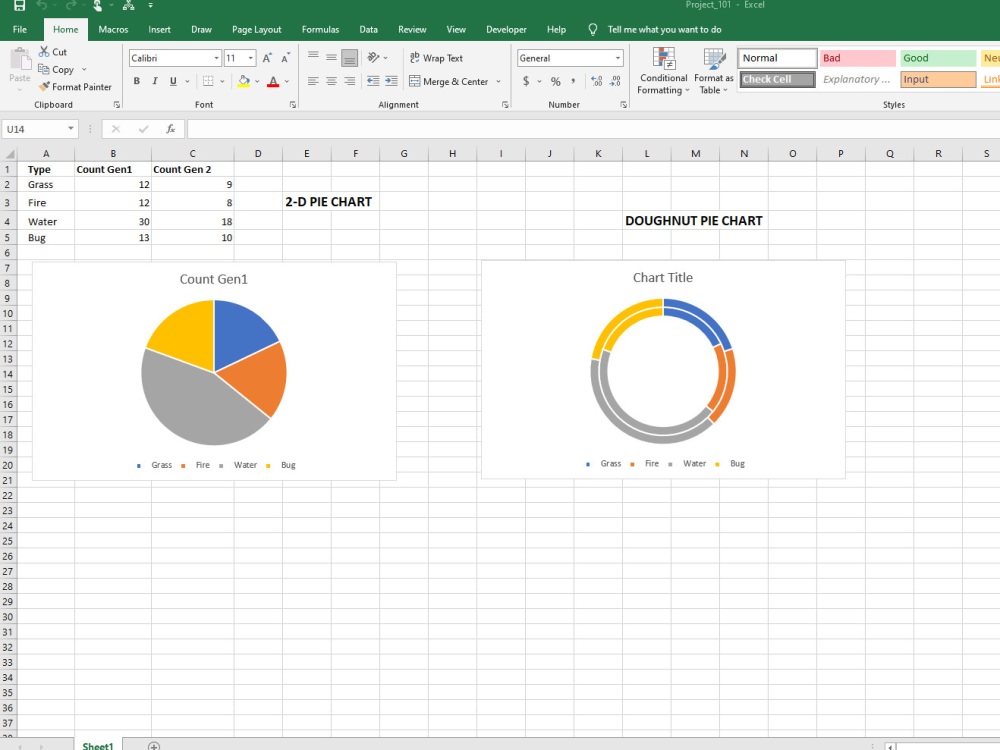The height and width of the screenshot is (750, 1000).
Task: Apply the Normal cell style
Action: point(777,58)
